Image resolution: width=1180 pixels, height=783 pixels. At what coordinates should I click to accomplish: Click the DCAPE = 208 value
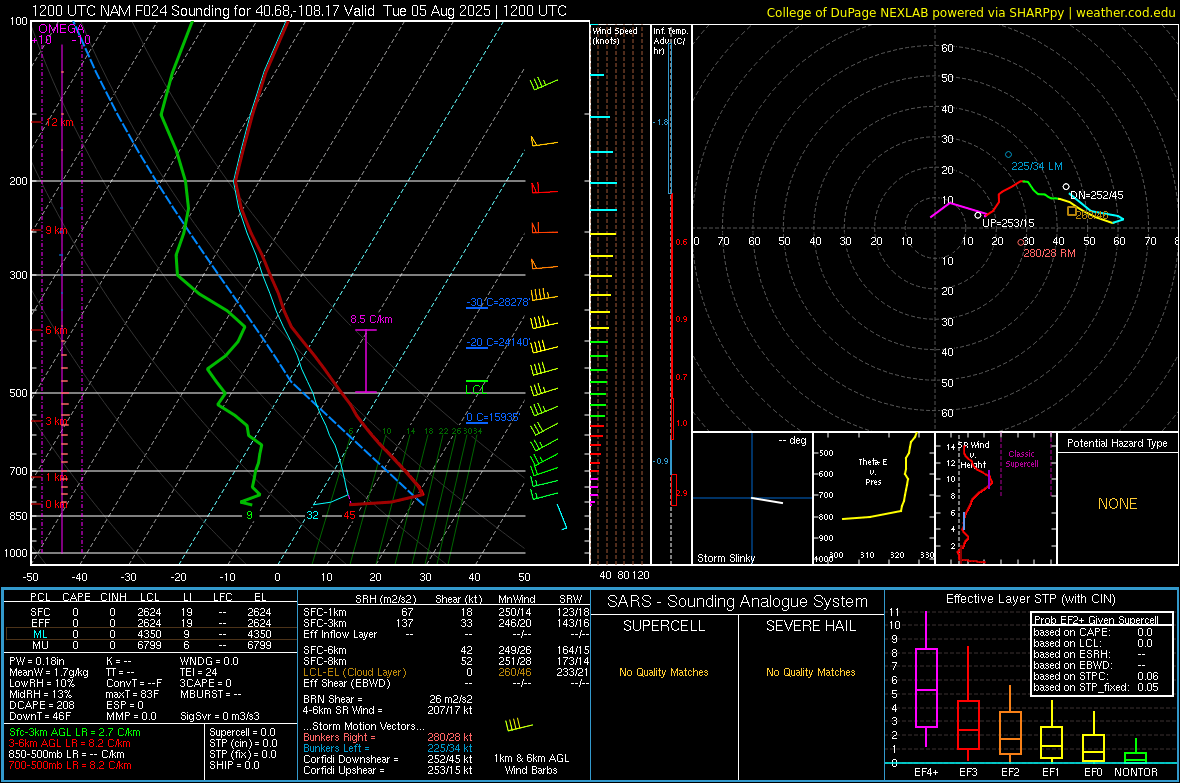click(41, 705)
